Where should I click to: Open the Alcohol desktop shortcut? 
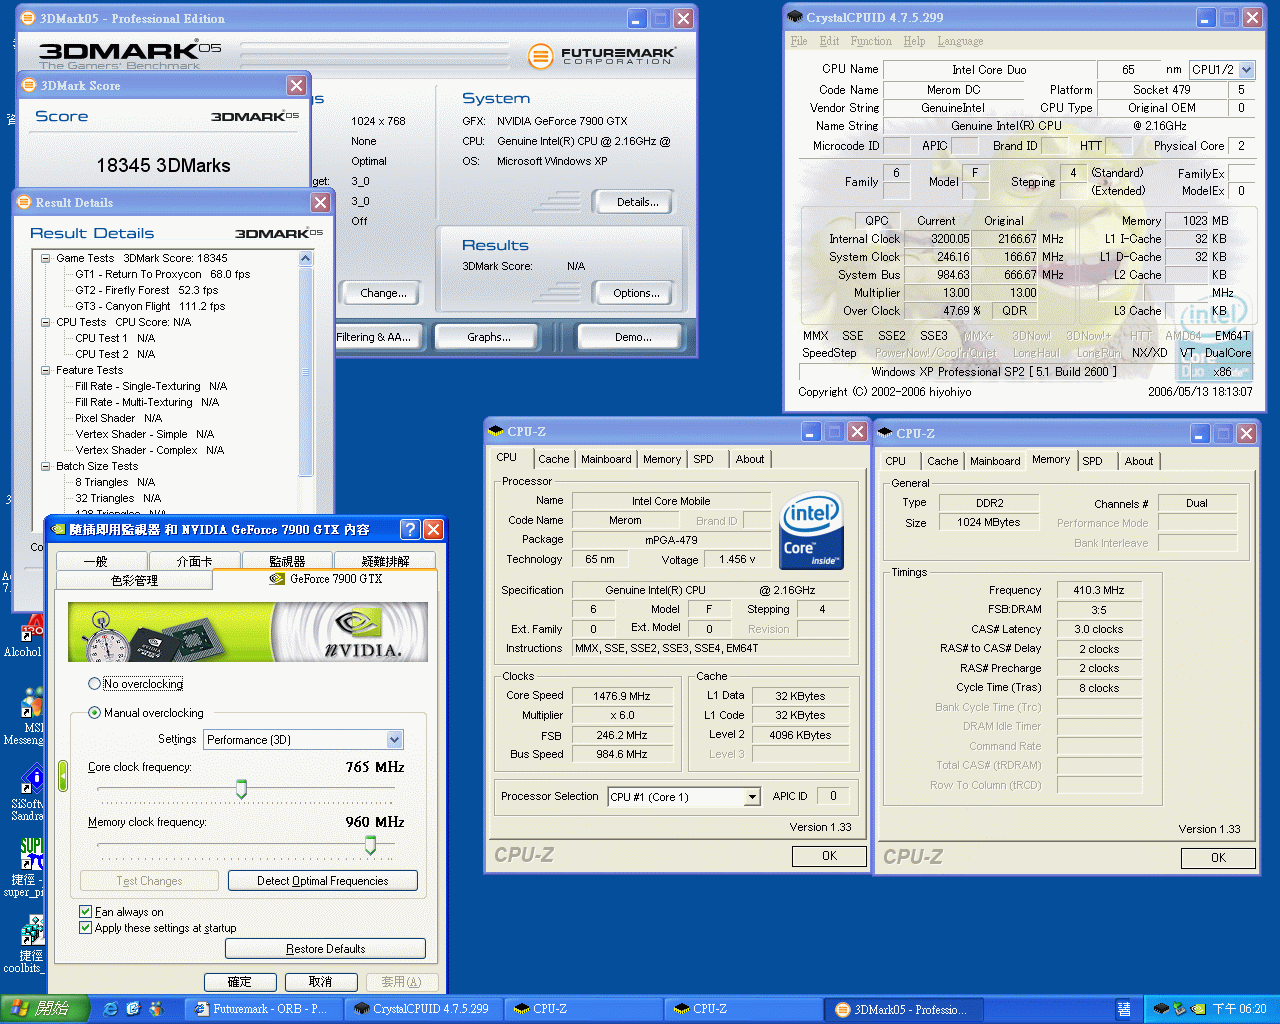click(x=22, y=636)
